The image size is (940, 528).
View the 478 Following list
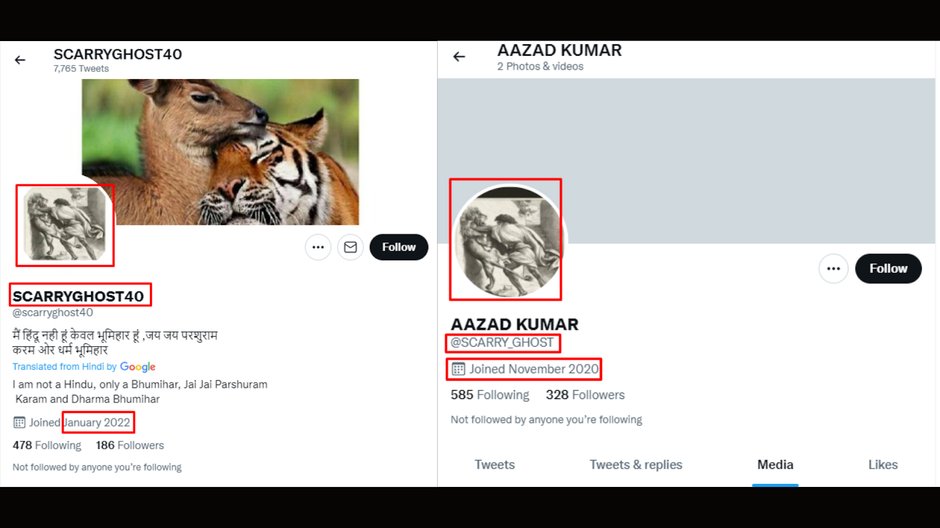click(47, 445)
